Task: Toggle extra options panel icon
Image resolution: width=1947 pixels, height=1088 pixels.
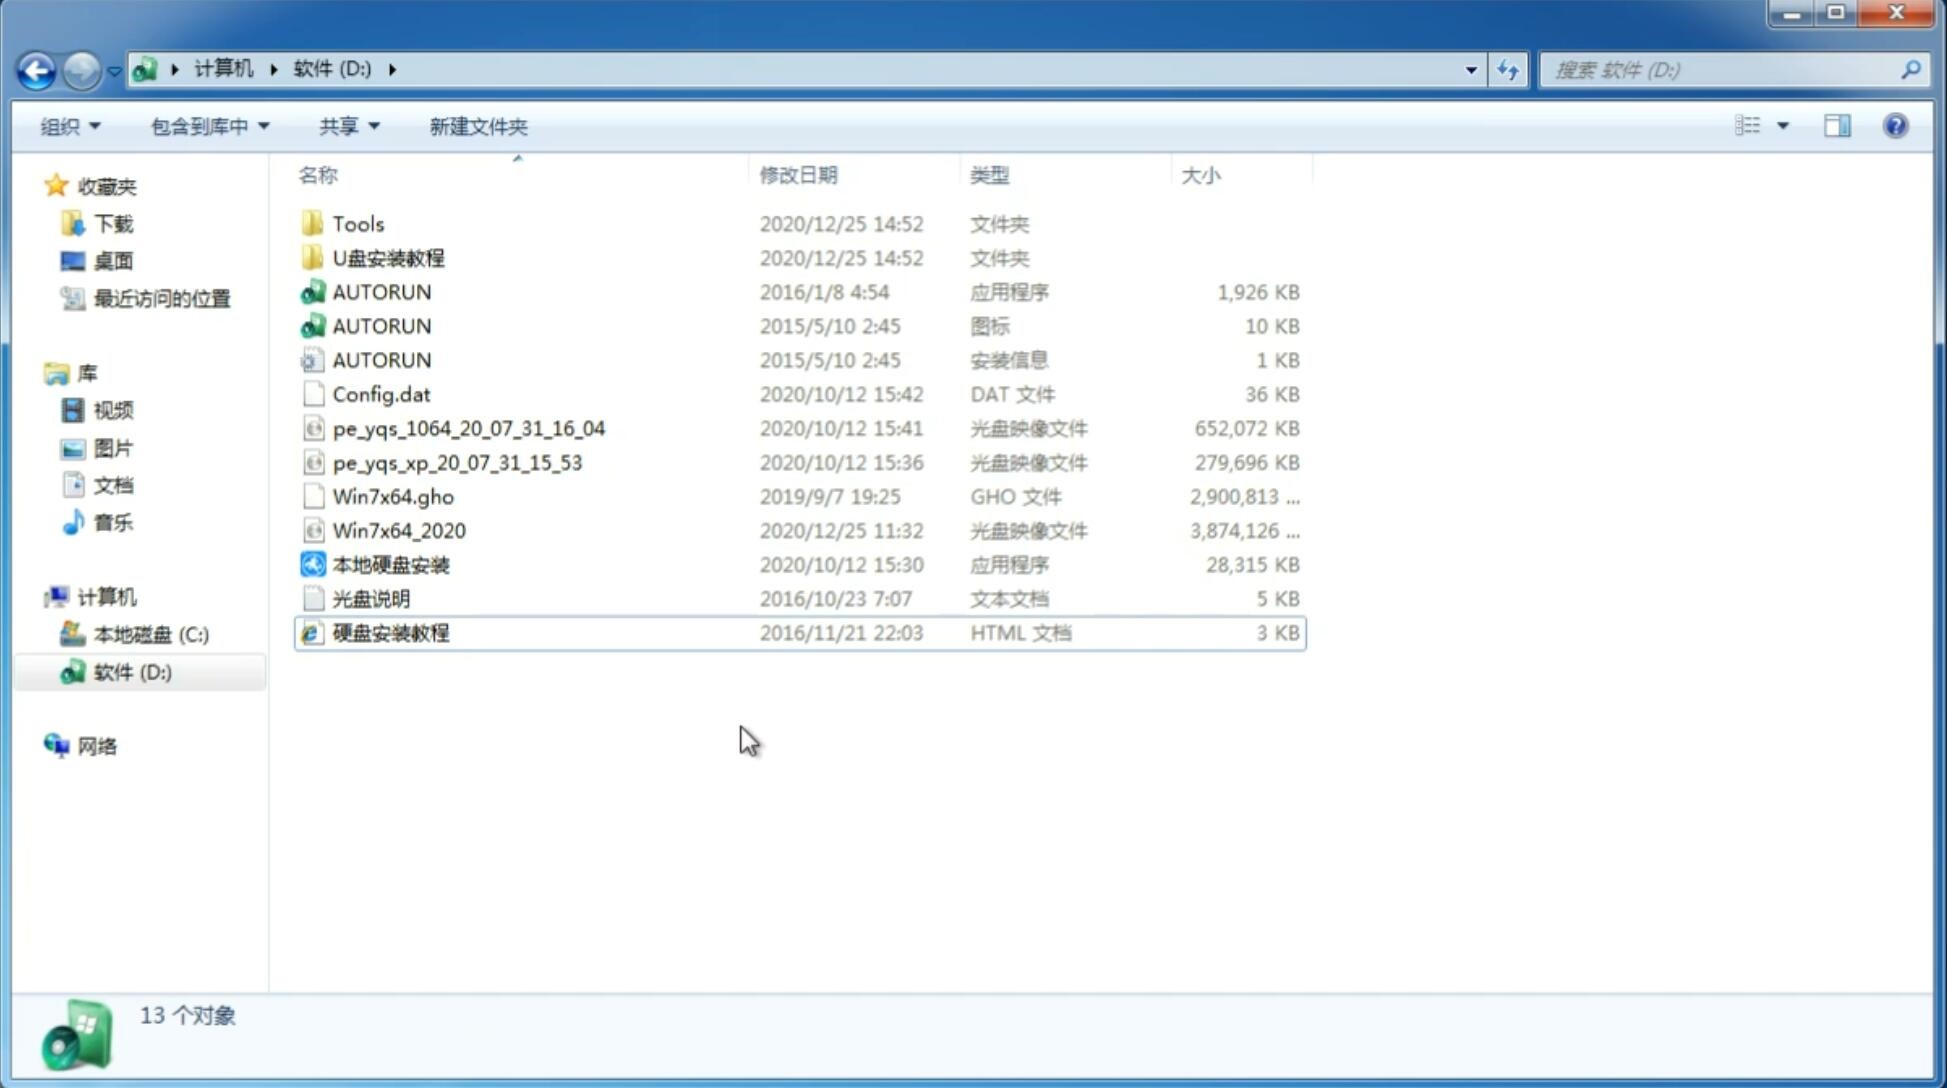Action: click(1837, 124)
